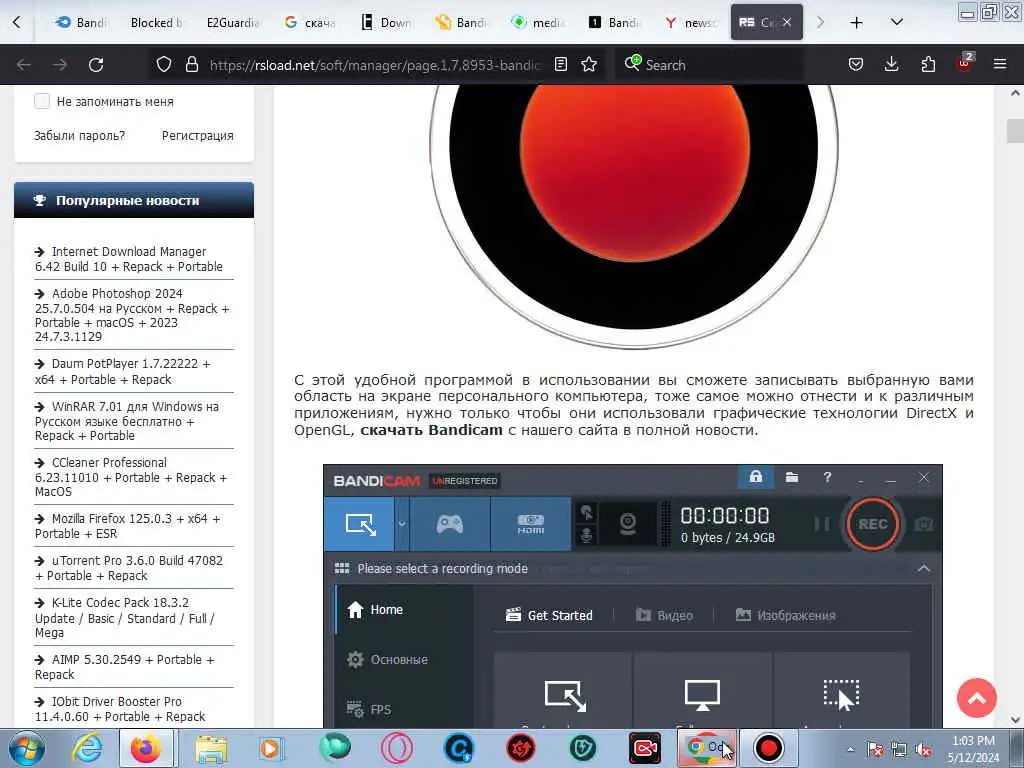This screenshot has height=768, width=1024.
Task: Click the Bandicam interface screenshot image
Action: (633, 596)
